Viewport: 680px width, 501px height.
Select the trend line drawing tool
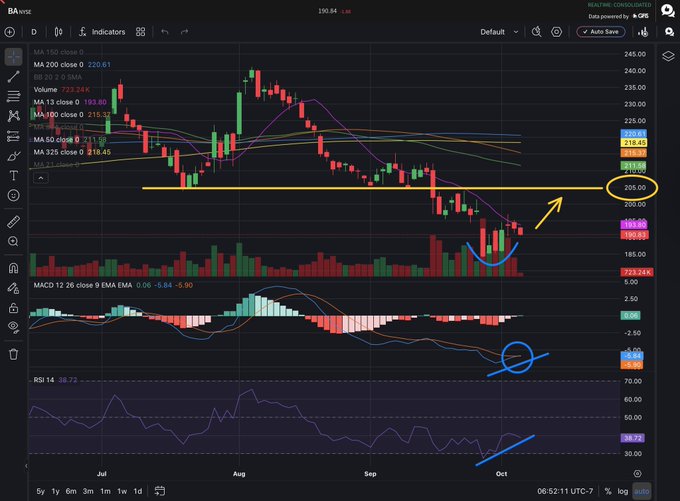pyautogui.click(x=13, y=77)
